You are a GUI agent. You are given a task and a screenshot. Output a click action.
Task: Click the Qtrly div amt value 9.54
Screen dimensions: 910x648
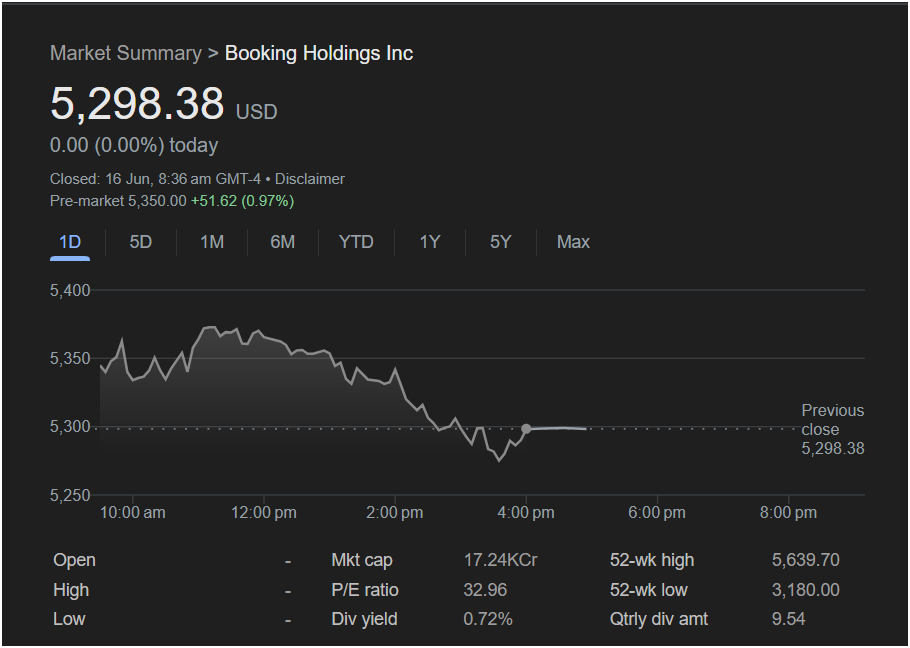pyautogui.click(x=789, y=619)
